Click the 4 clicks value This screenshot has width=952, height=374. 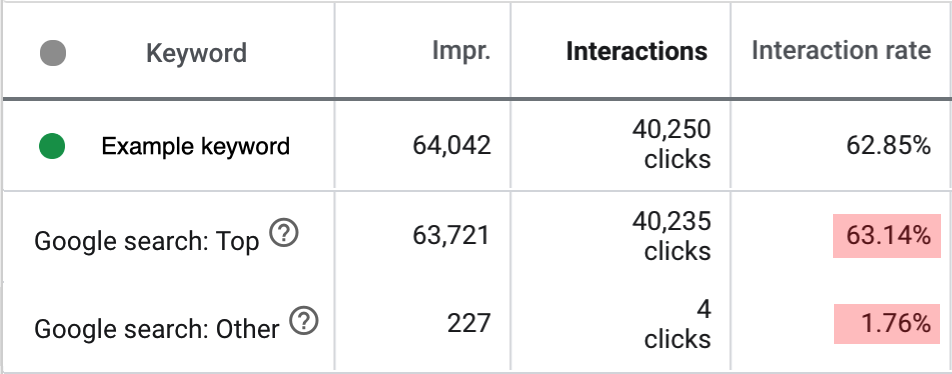click(x=678, y=325)
